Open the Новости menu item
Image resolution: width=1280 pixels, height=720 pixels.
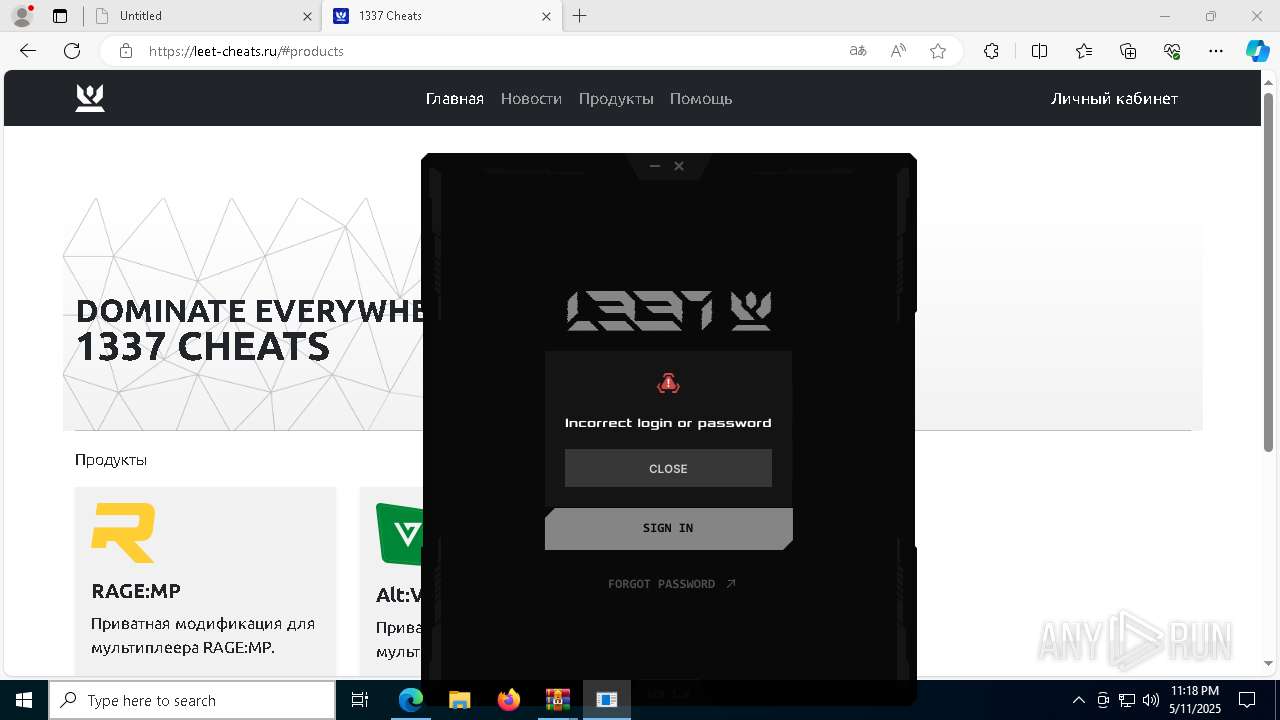pos(531,98)
